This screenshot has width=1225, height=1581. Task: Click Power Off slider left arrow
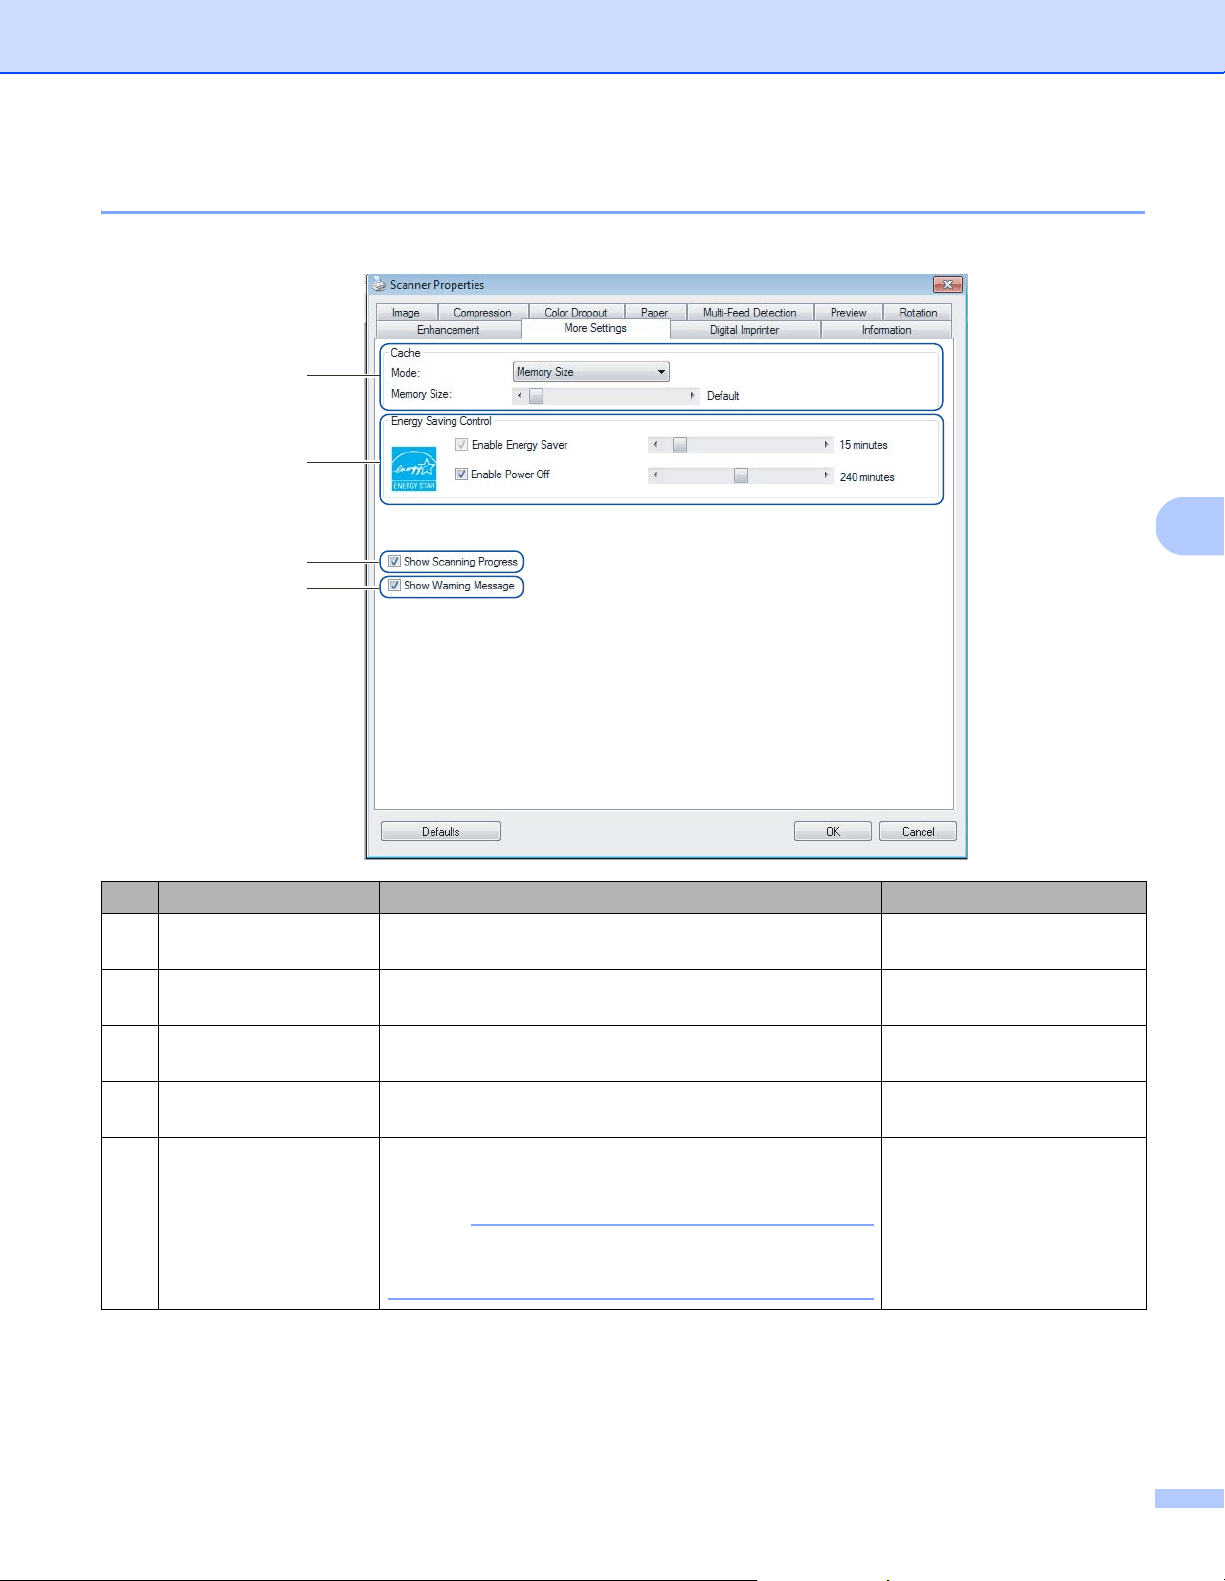(655, 476)
